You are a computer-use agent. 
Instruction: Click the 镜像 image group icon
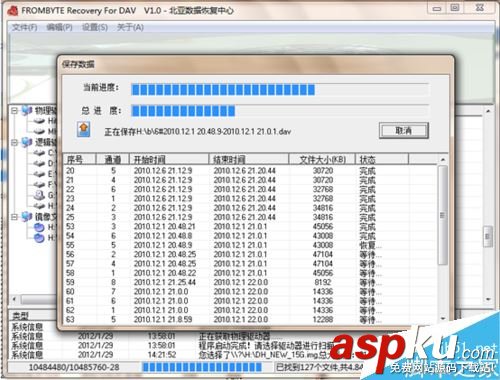27,217
